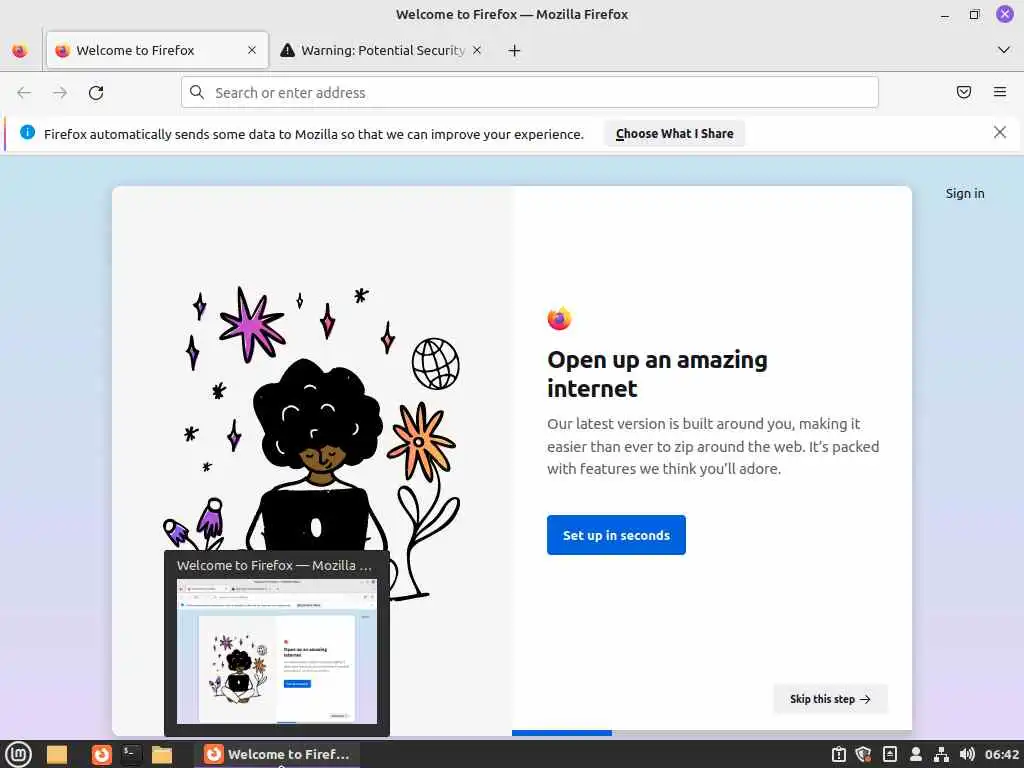Switch to Warning: Potential Security tab

tap(382, 50)
